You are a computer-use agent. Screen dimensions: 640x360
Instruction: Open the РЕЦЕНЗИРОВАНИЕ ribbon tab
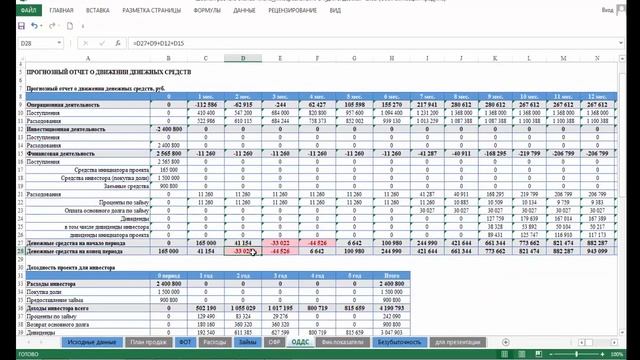(292, 10)
